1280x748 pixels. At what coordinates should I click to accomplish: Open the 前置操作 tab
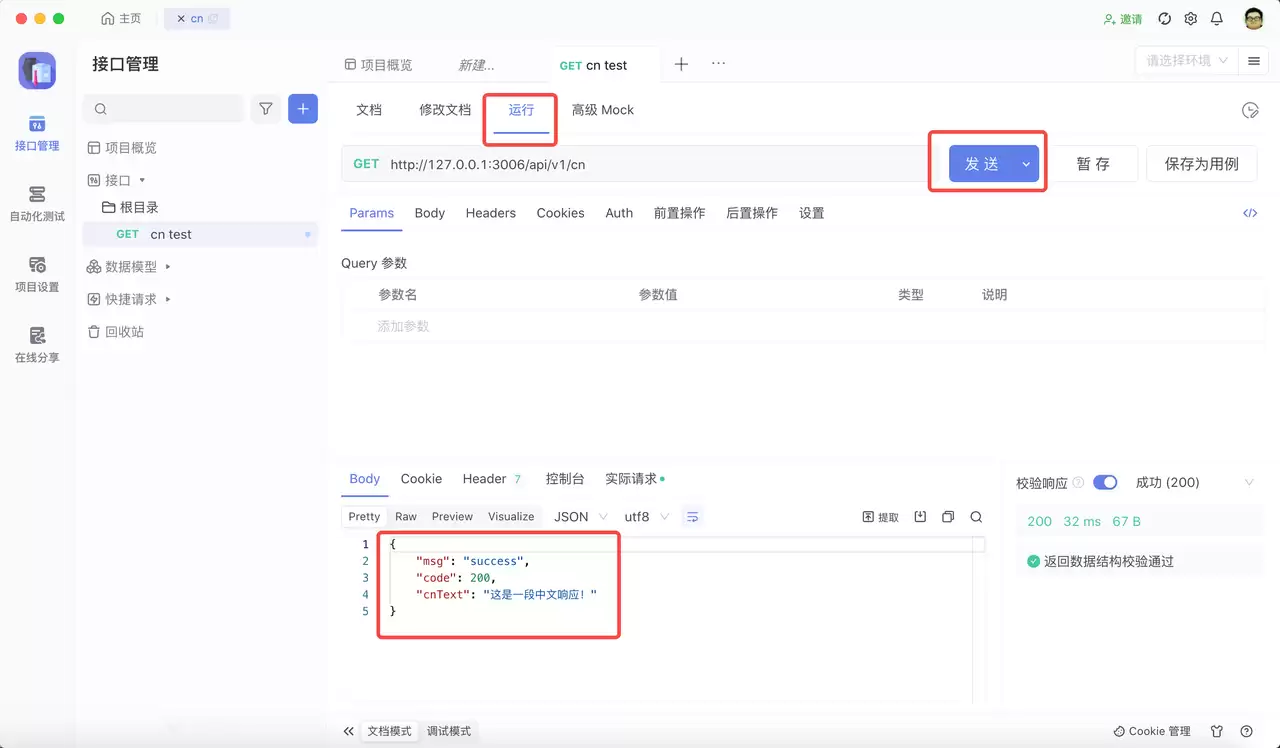(x=679, y=213)
